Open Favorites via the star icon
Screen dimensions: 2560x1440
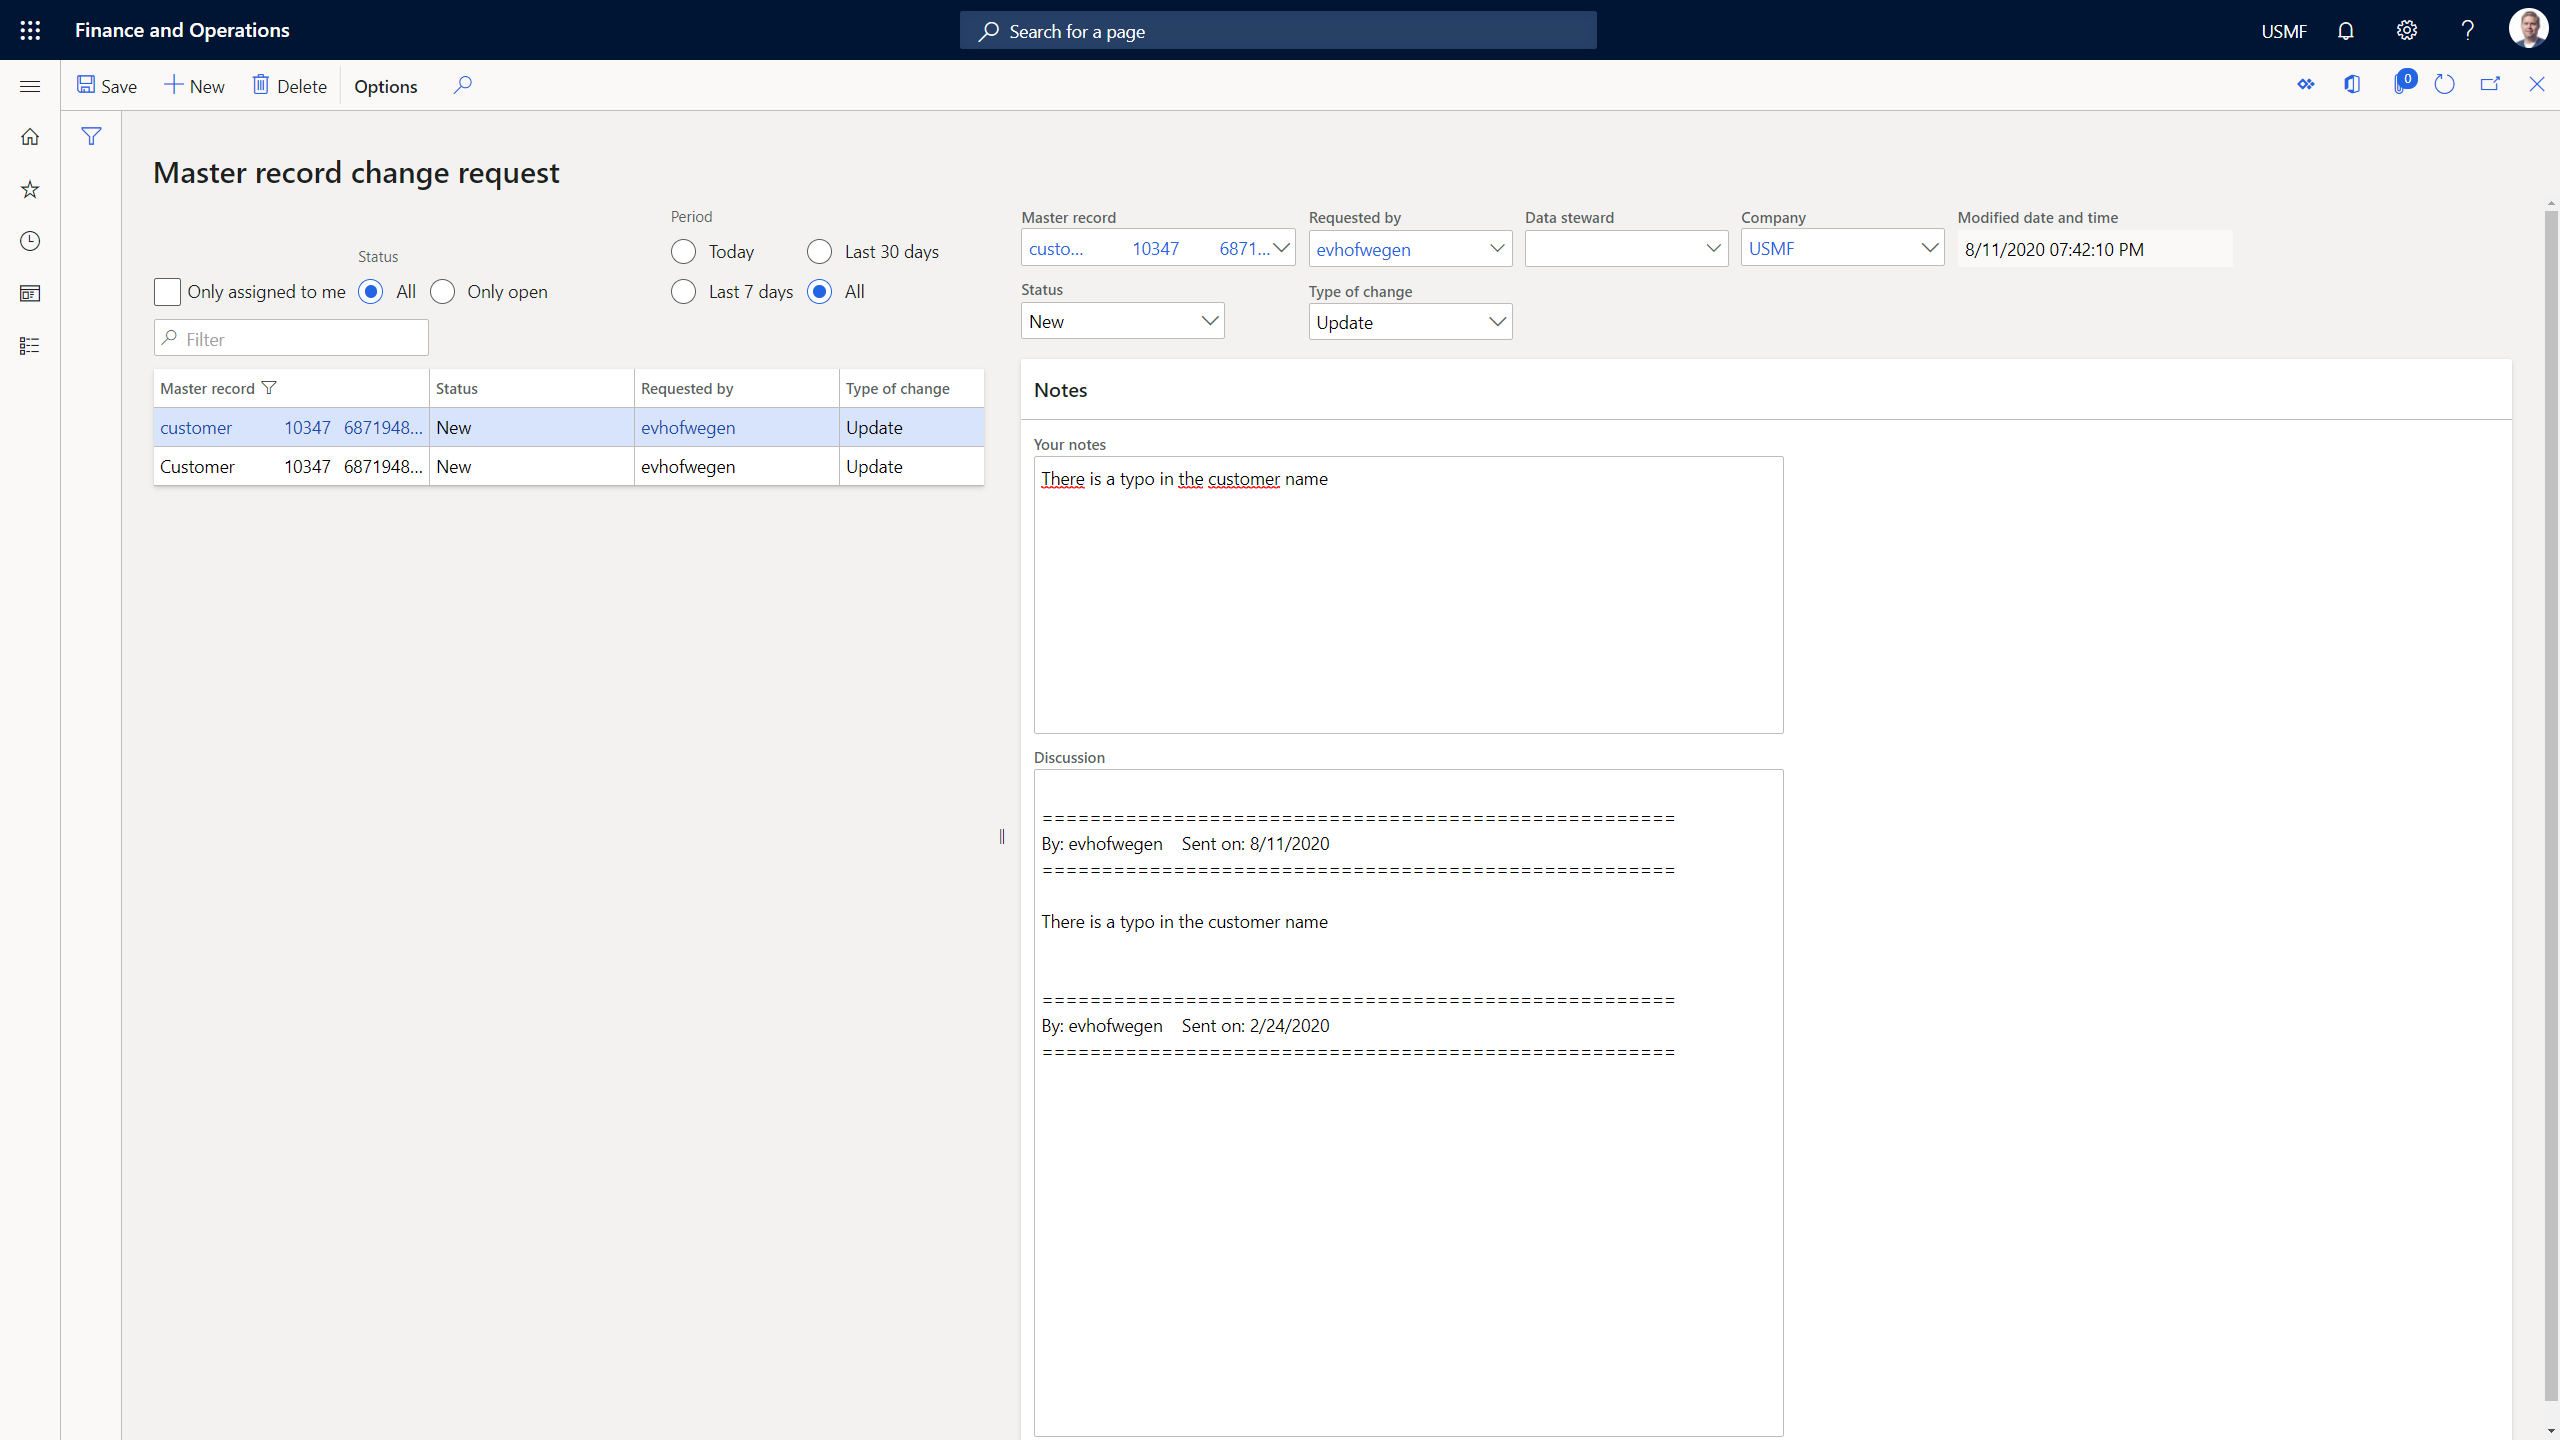[30, 189]
